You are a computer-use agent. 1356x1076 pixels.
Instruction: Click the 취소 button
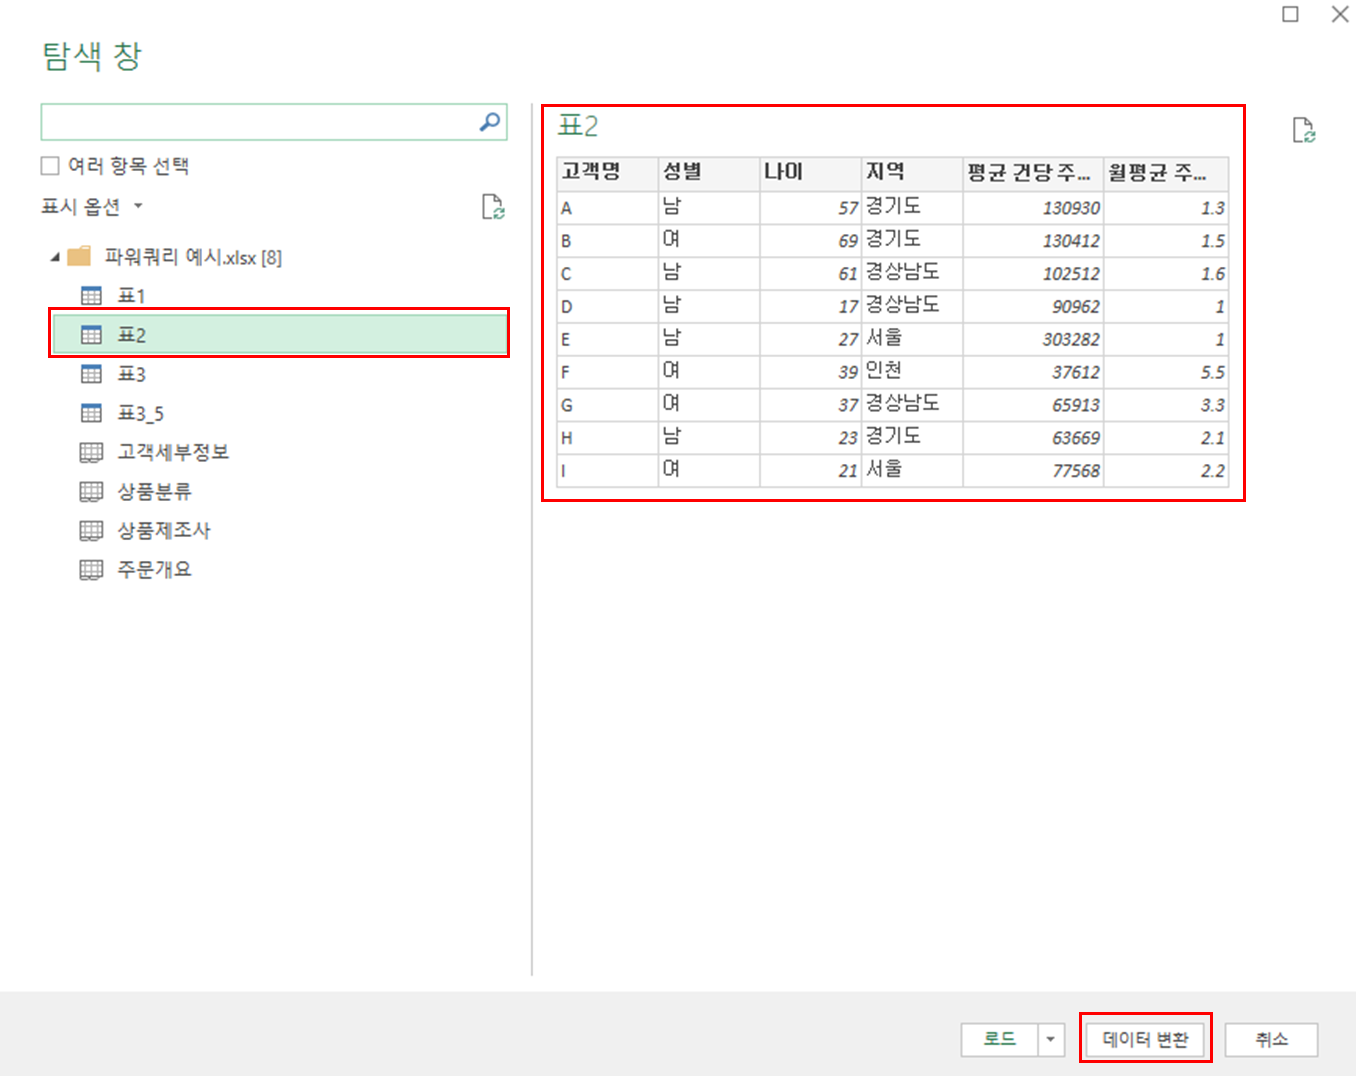tap(1272, 1040)
